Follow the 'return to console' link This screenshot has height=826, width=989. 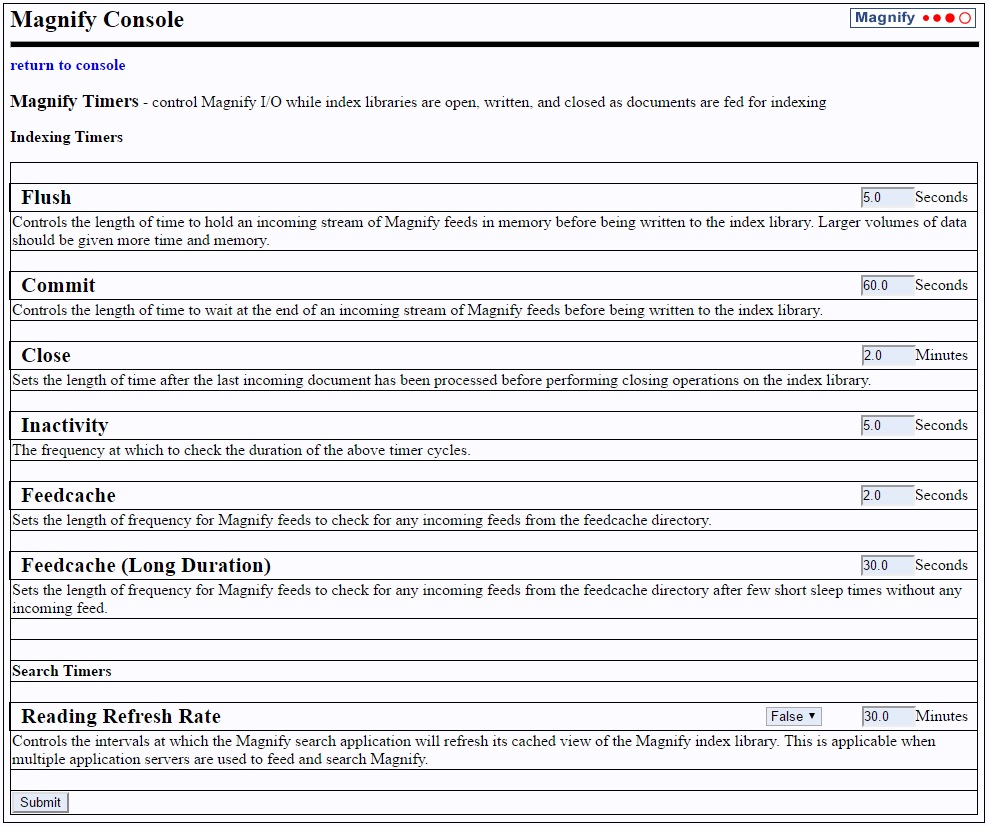[67, 65]
